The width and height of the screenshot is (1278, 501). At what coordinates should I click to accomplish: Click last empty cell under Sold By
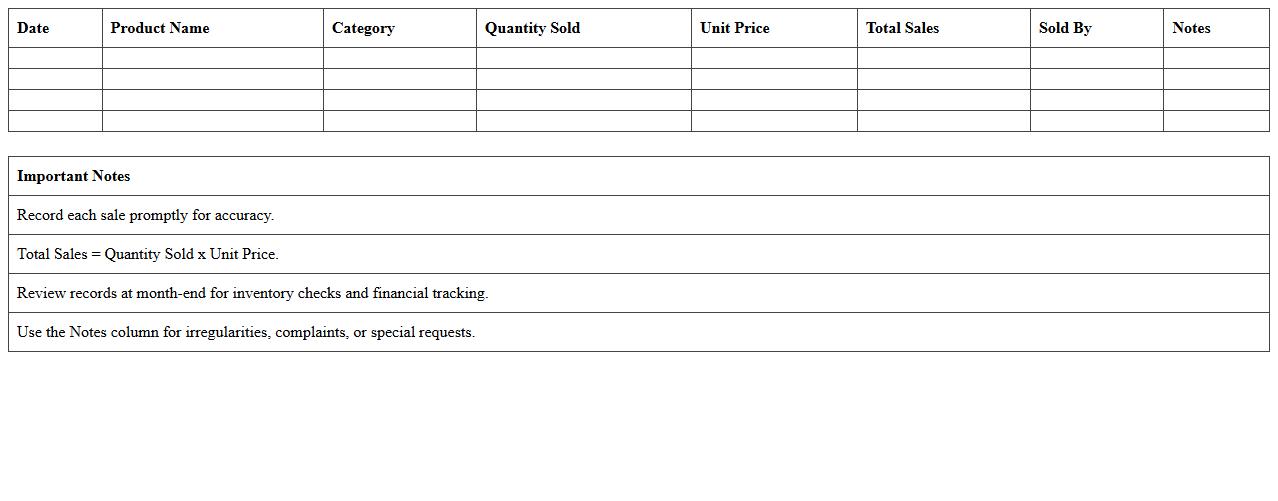(x=1096, y=121)
